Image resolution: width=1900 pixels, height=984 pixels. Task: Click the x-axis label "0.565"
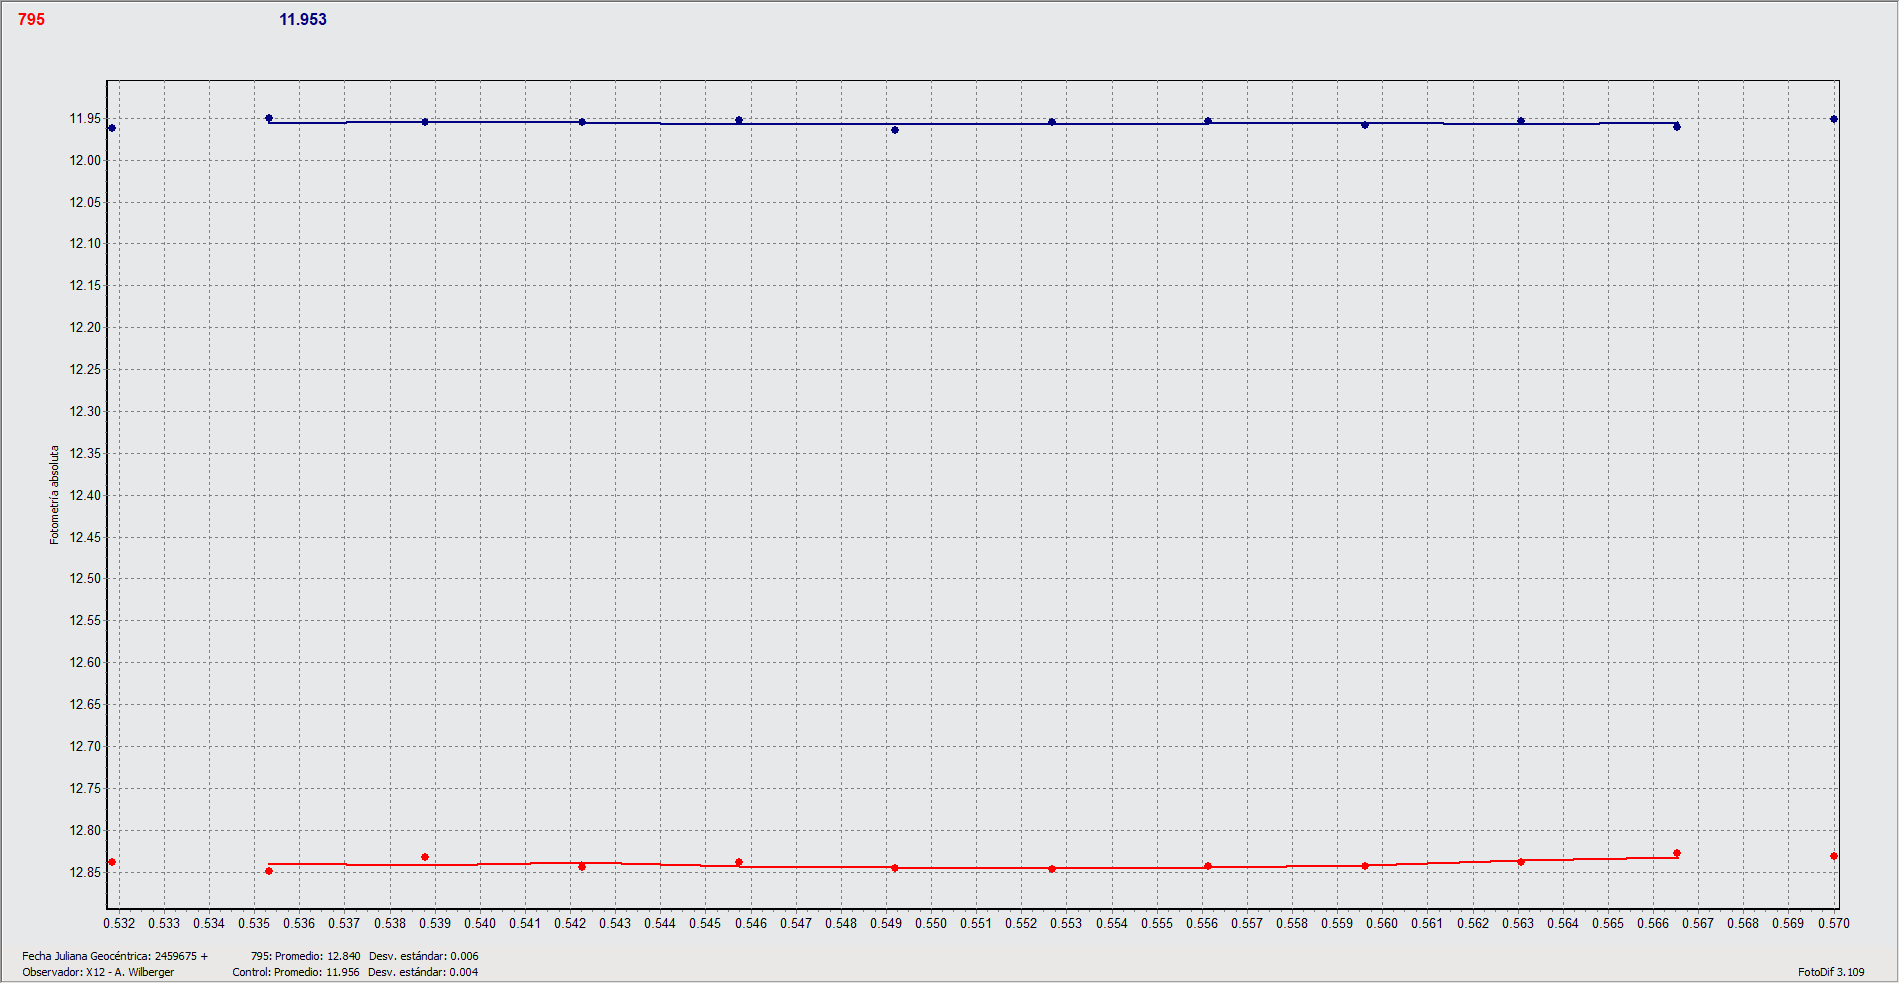tap(1608, 923)
